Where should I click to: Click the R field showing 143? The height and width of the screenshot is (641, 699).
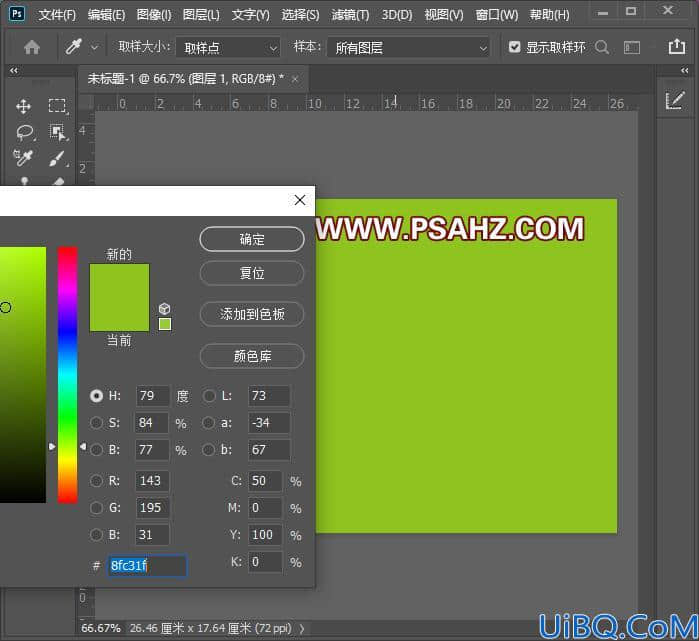pos(152,481)
